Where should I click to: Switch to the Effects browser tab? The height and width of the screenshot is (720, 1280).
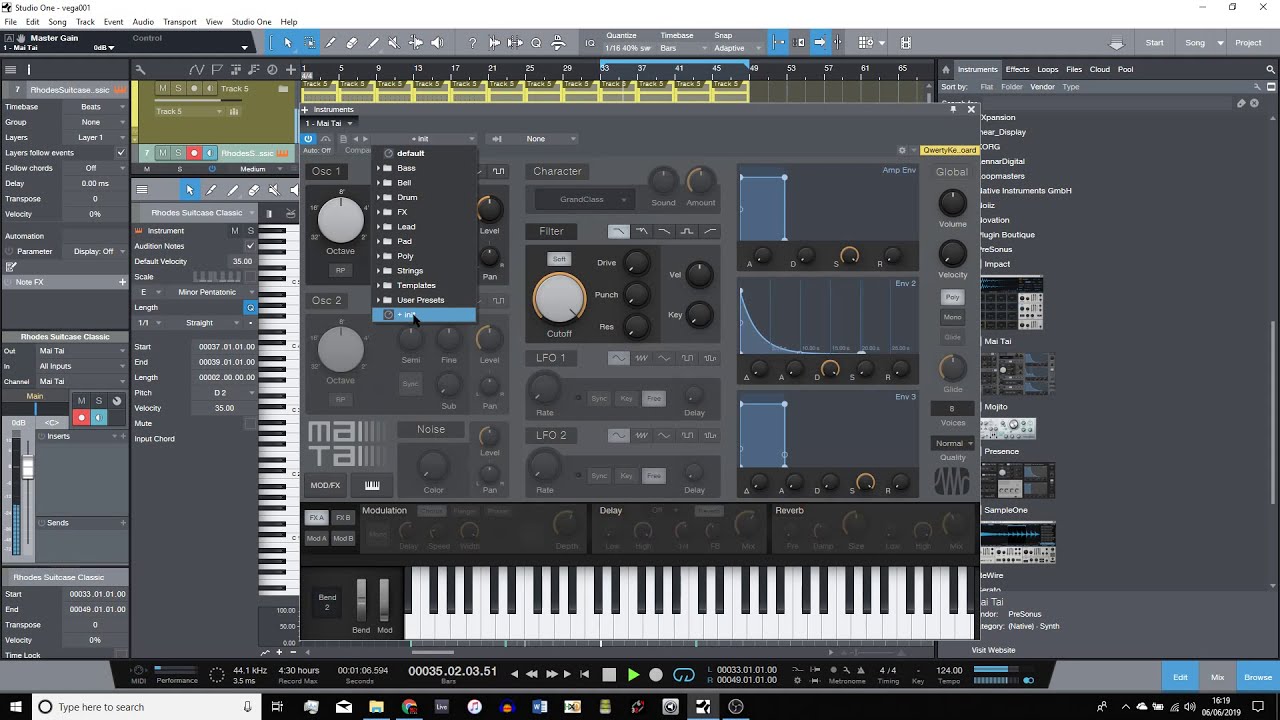(1017, 69)
